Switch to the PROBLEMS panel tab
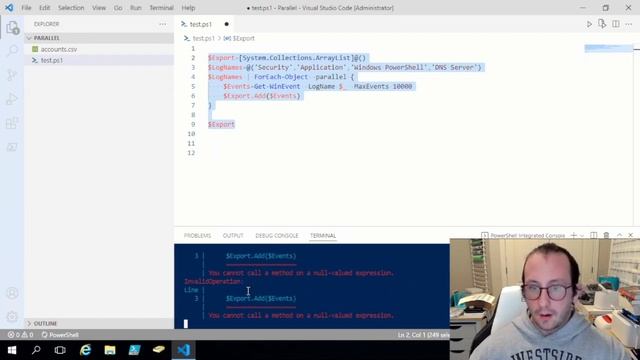 point(198,236)
